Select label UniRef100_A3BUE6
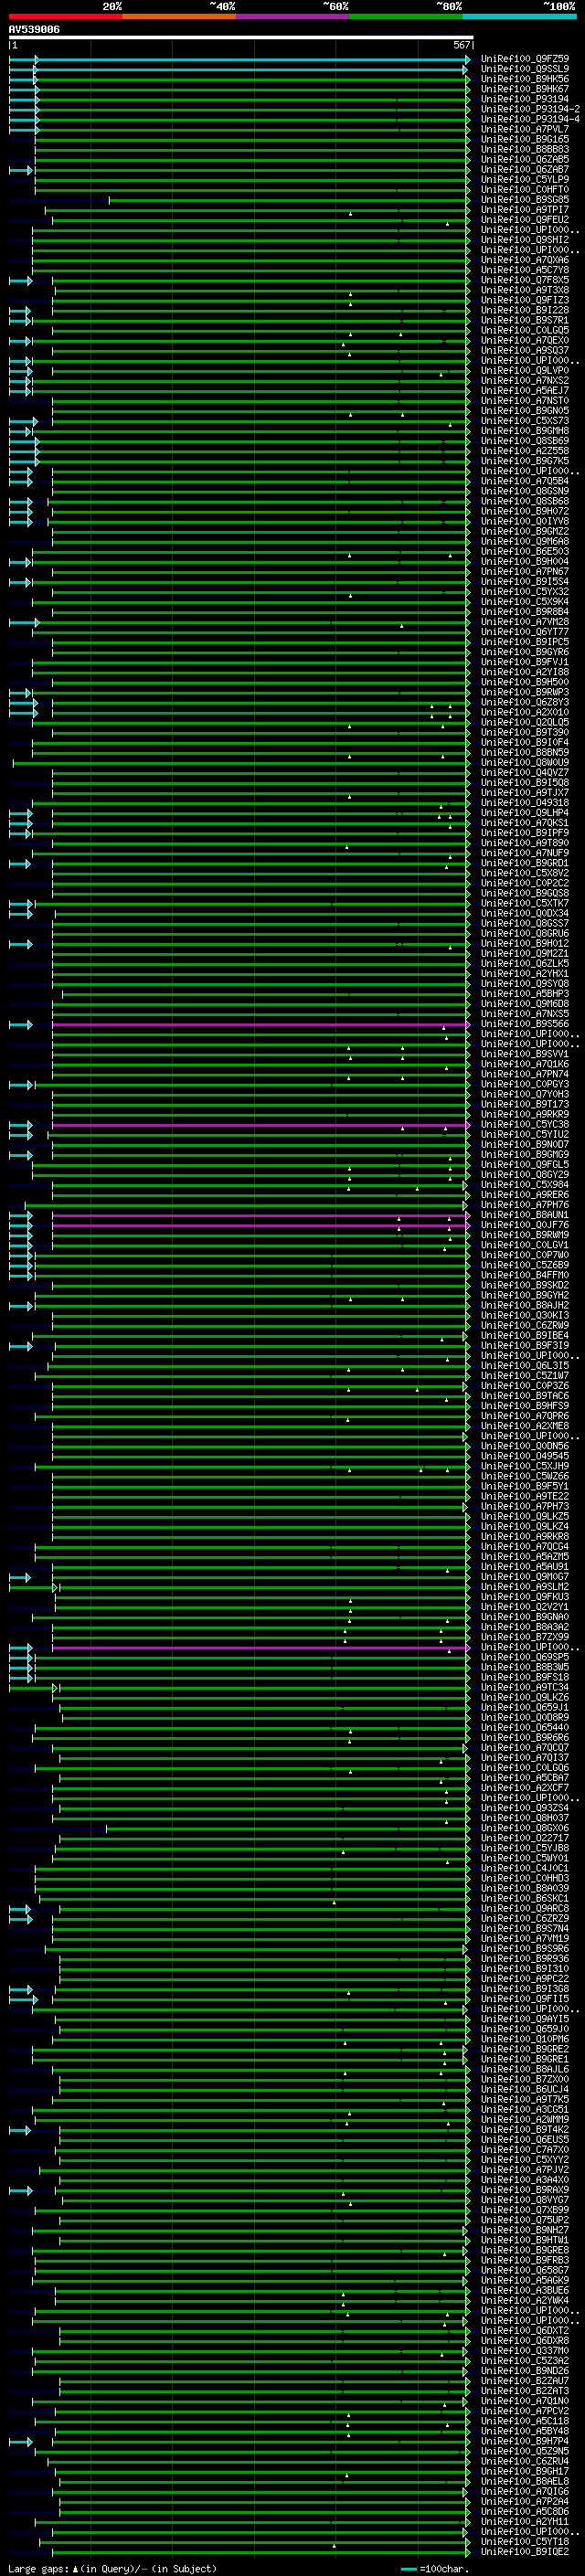 525,2290
